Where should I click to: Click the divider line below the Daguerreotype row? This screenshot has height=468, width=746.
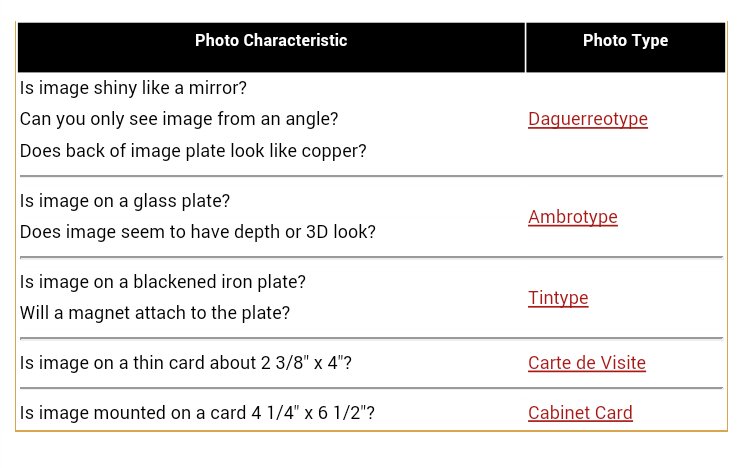click(x=371, y=176)
